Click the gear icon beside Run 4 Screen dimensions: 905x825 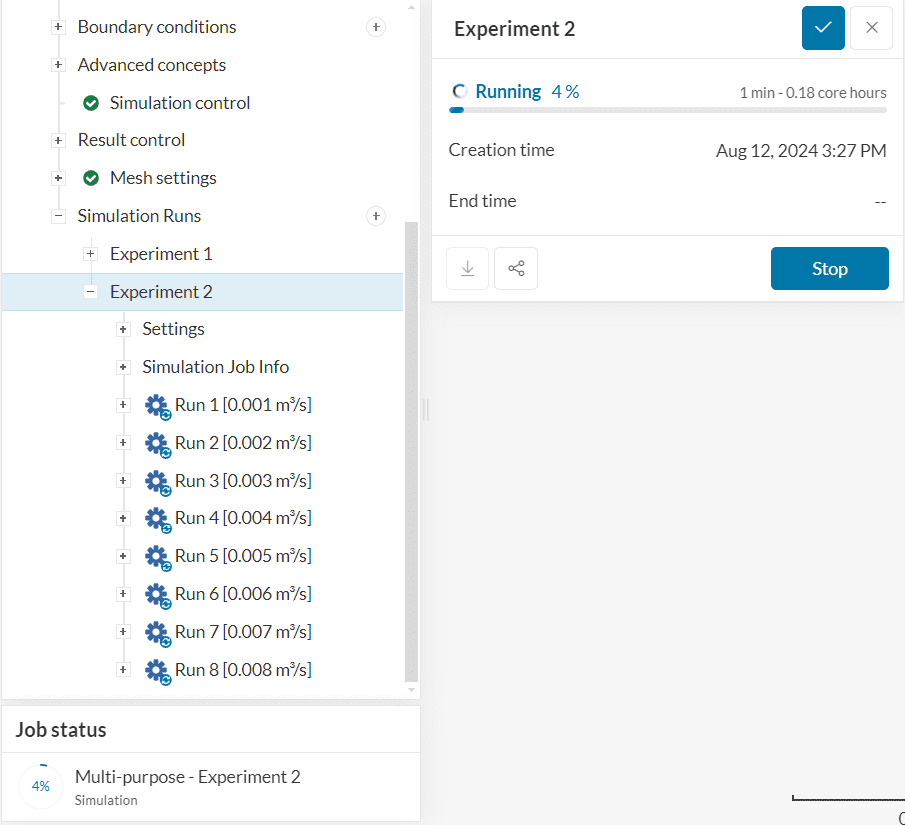[157, 518]
